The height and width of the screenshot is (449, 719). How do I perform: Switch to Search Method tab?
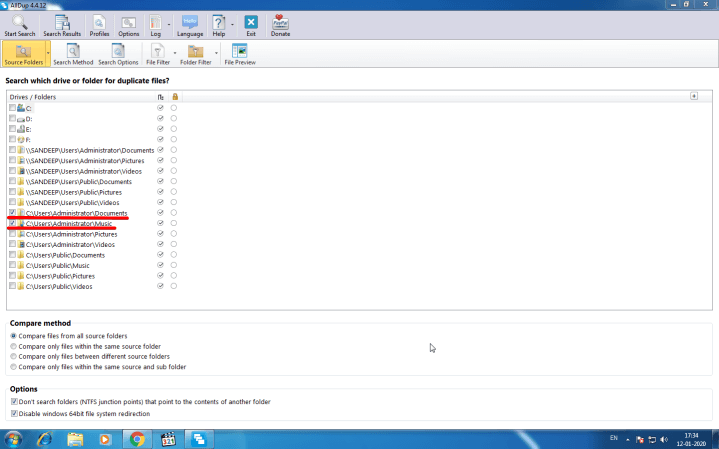tap(73, 54)
